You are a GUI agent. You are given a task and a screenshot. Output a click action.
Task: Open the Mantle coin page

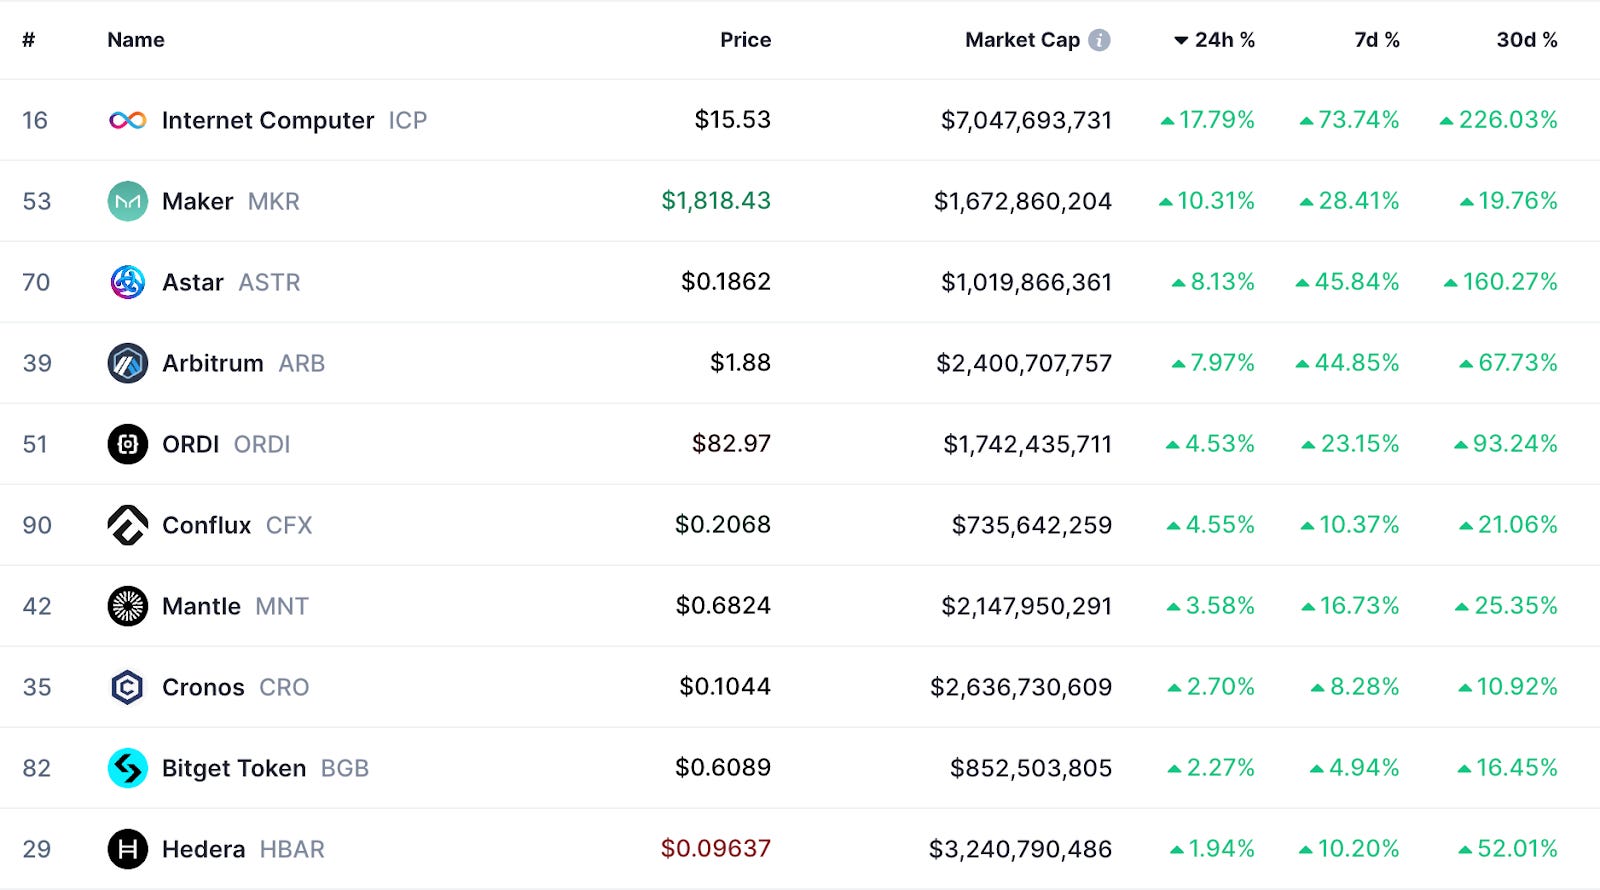[x=201, y=606]
